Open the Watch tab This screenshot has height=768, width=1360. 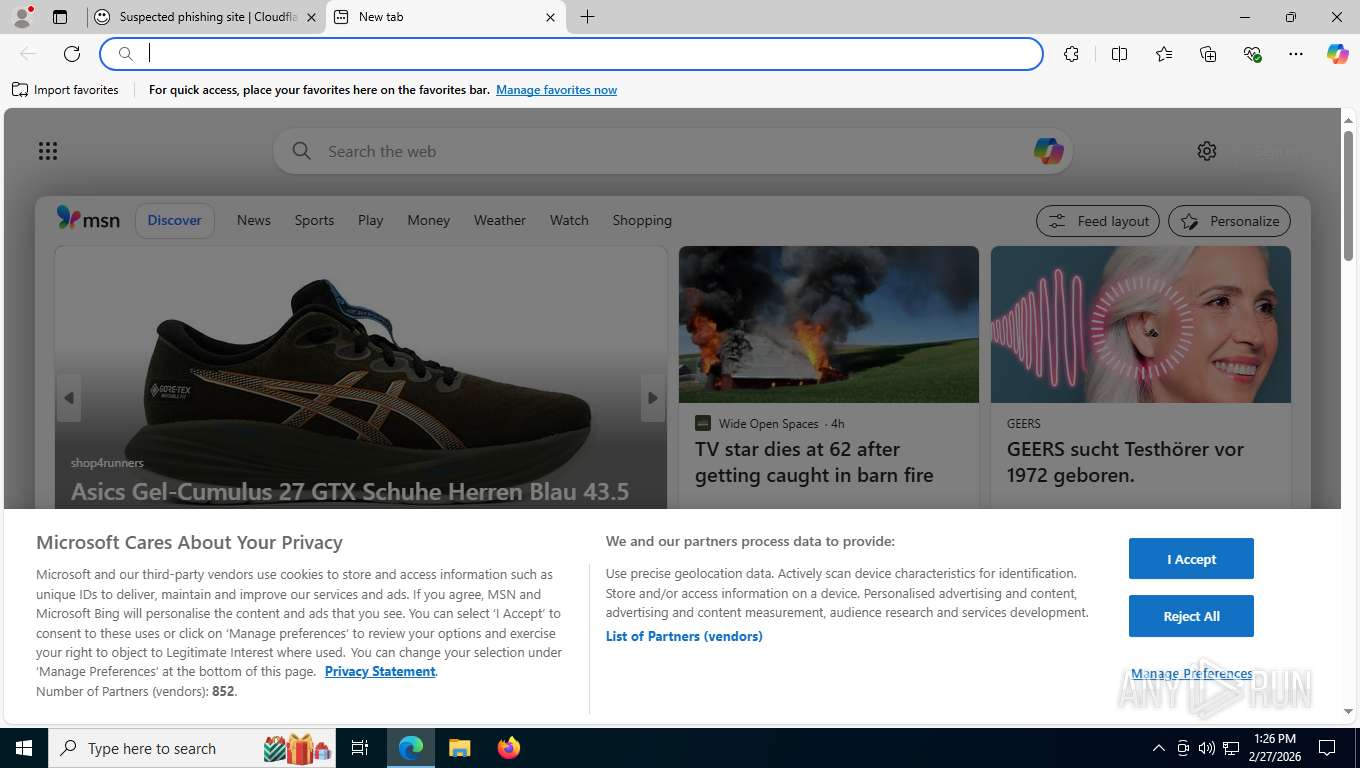click(569, 220)
